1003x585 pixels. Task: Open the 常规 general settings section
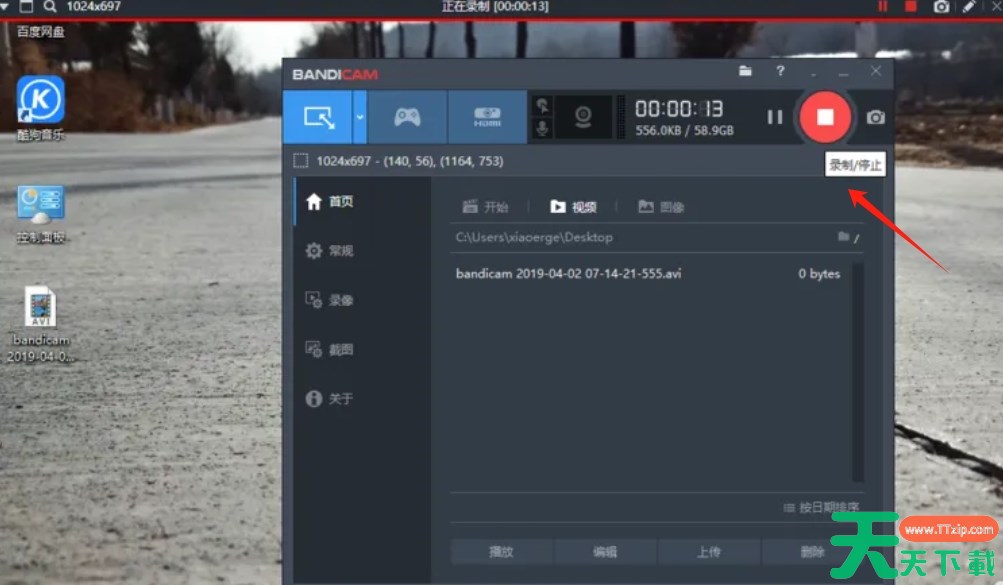coord(332,251)
